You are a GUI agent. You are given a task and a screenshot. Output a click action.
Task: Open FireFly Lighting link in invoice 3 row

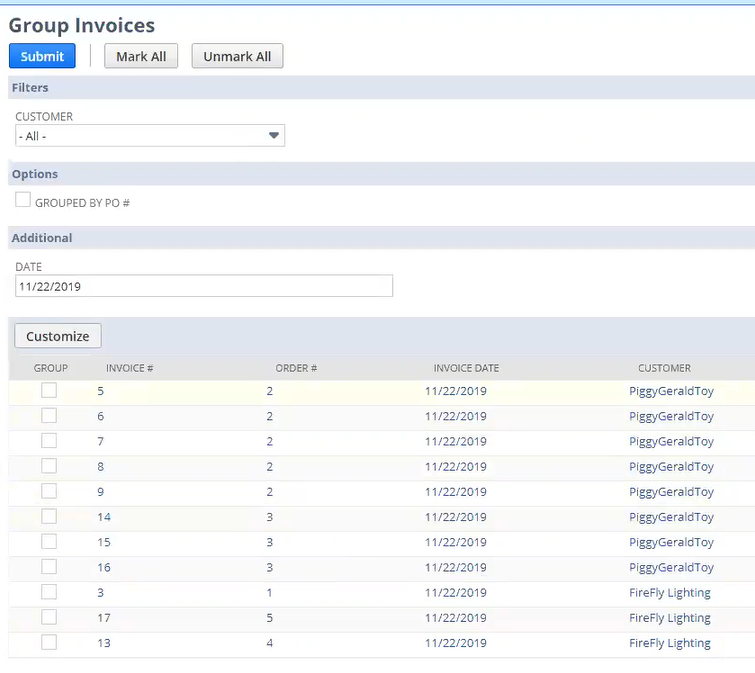[670, 593]
